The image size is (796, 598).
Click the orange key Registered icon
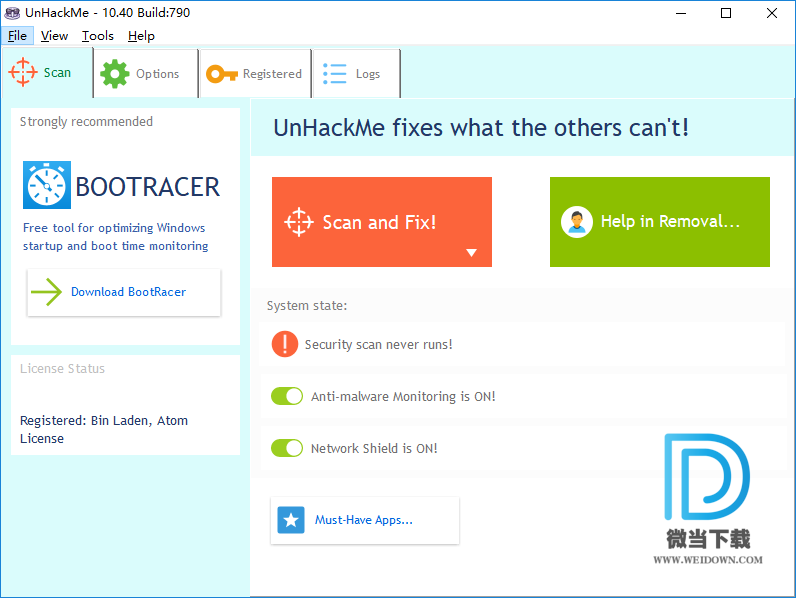(221, 74)
